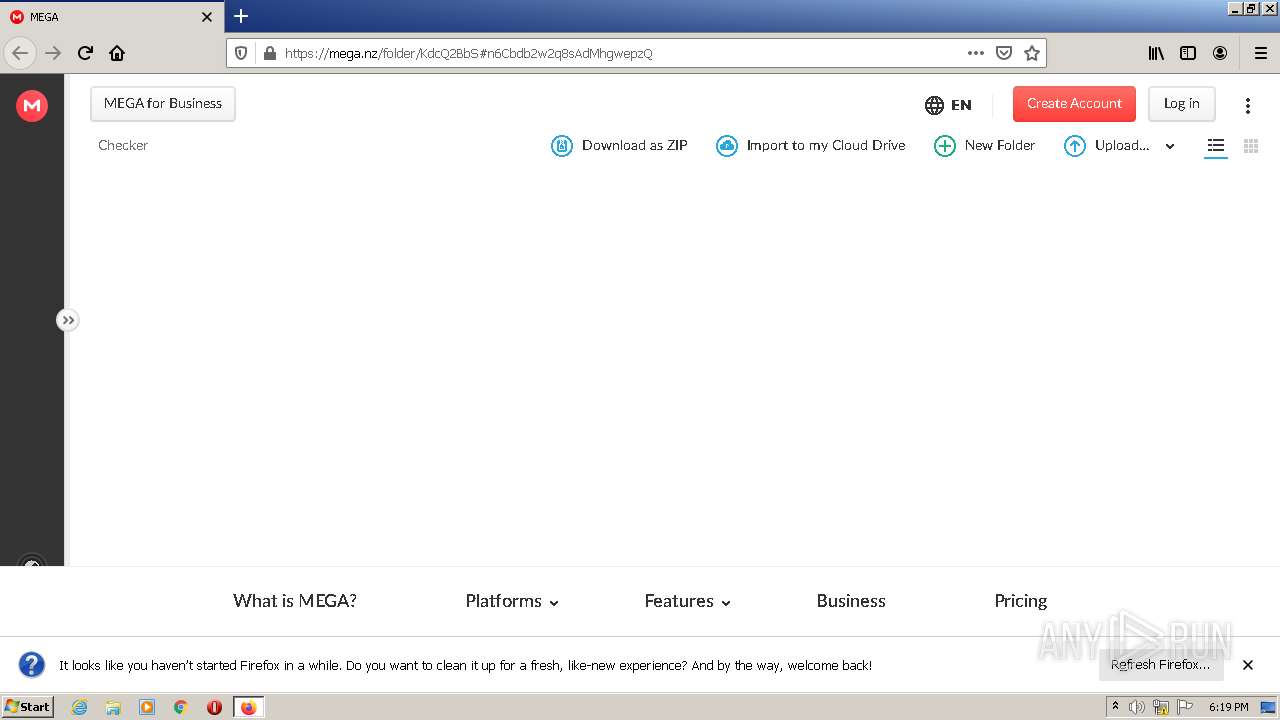Reload the current page
The height and width of the screenshot is (720, 1280).
[x=85, y=53]
